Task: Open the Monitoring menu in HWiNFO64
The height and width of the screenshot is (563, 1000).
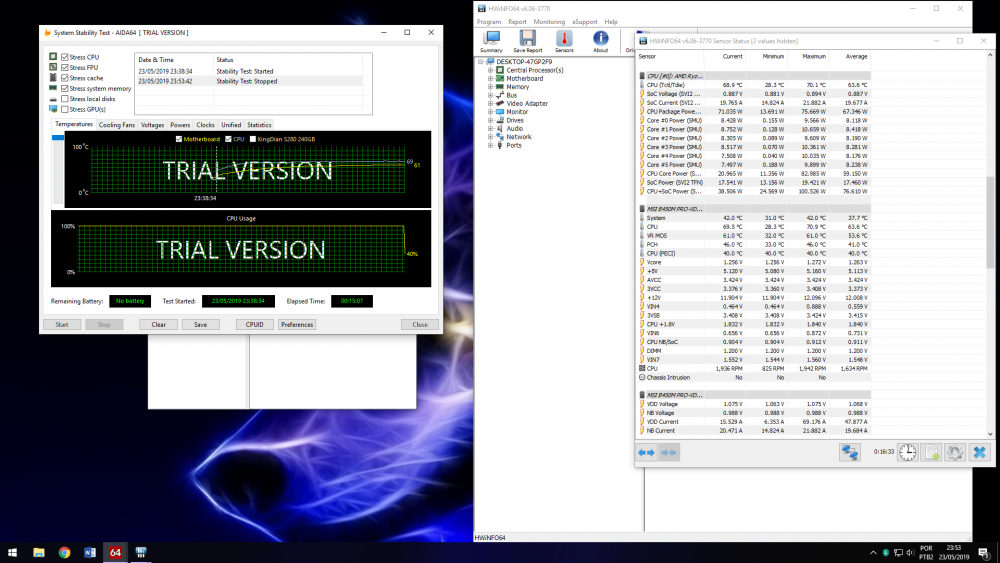Action: click(549, 21)
